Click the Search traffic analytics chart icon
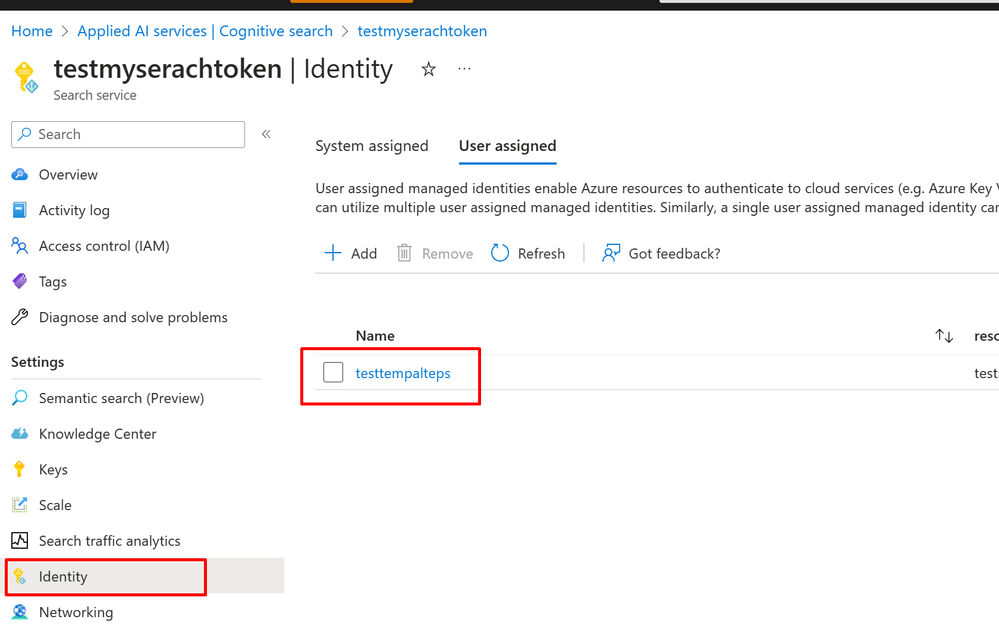This screenshot has width=999, height=626. 20,541
